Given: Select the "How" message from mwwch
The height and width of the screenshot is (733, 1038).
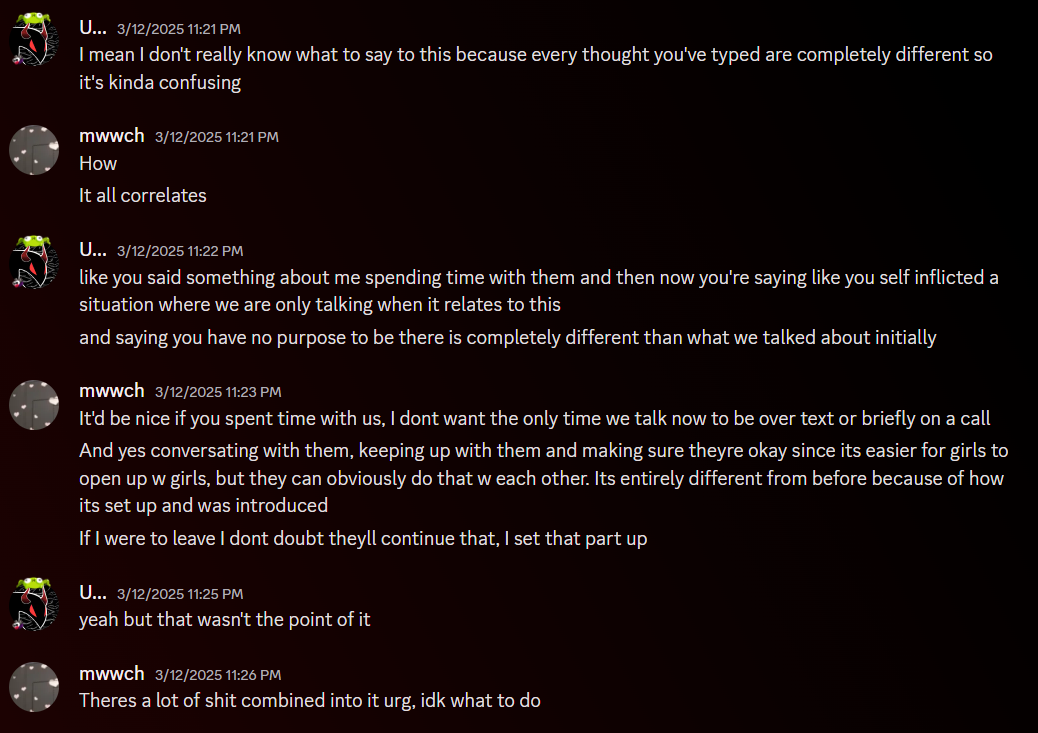Looking at the screenshot, I should coord(98,164).
